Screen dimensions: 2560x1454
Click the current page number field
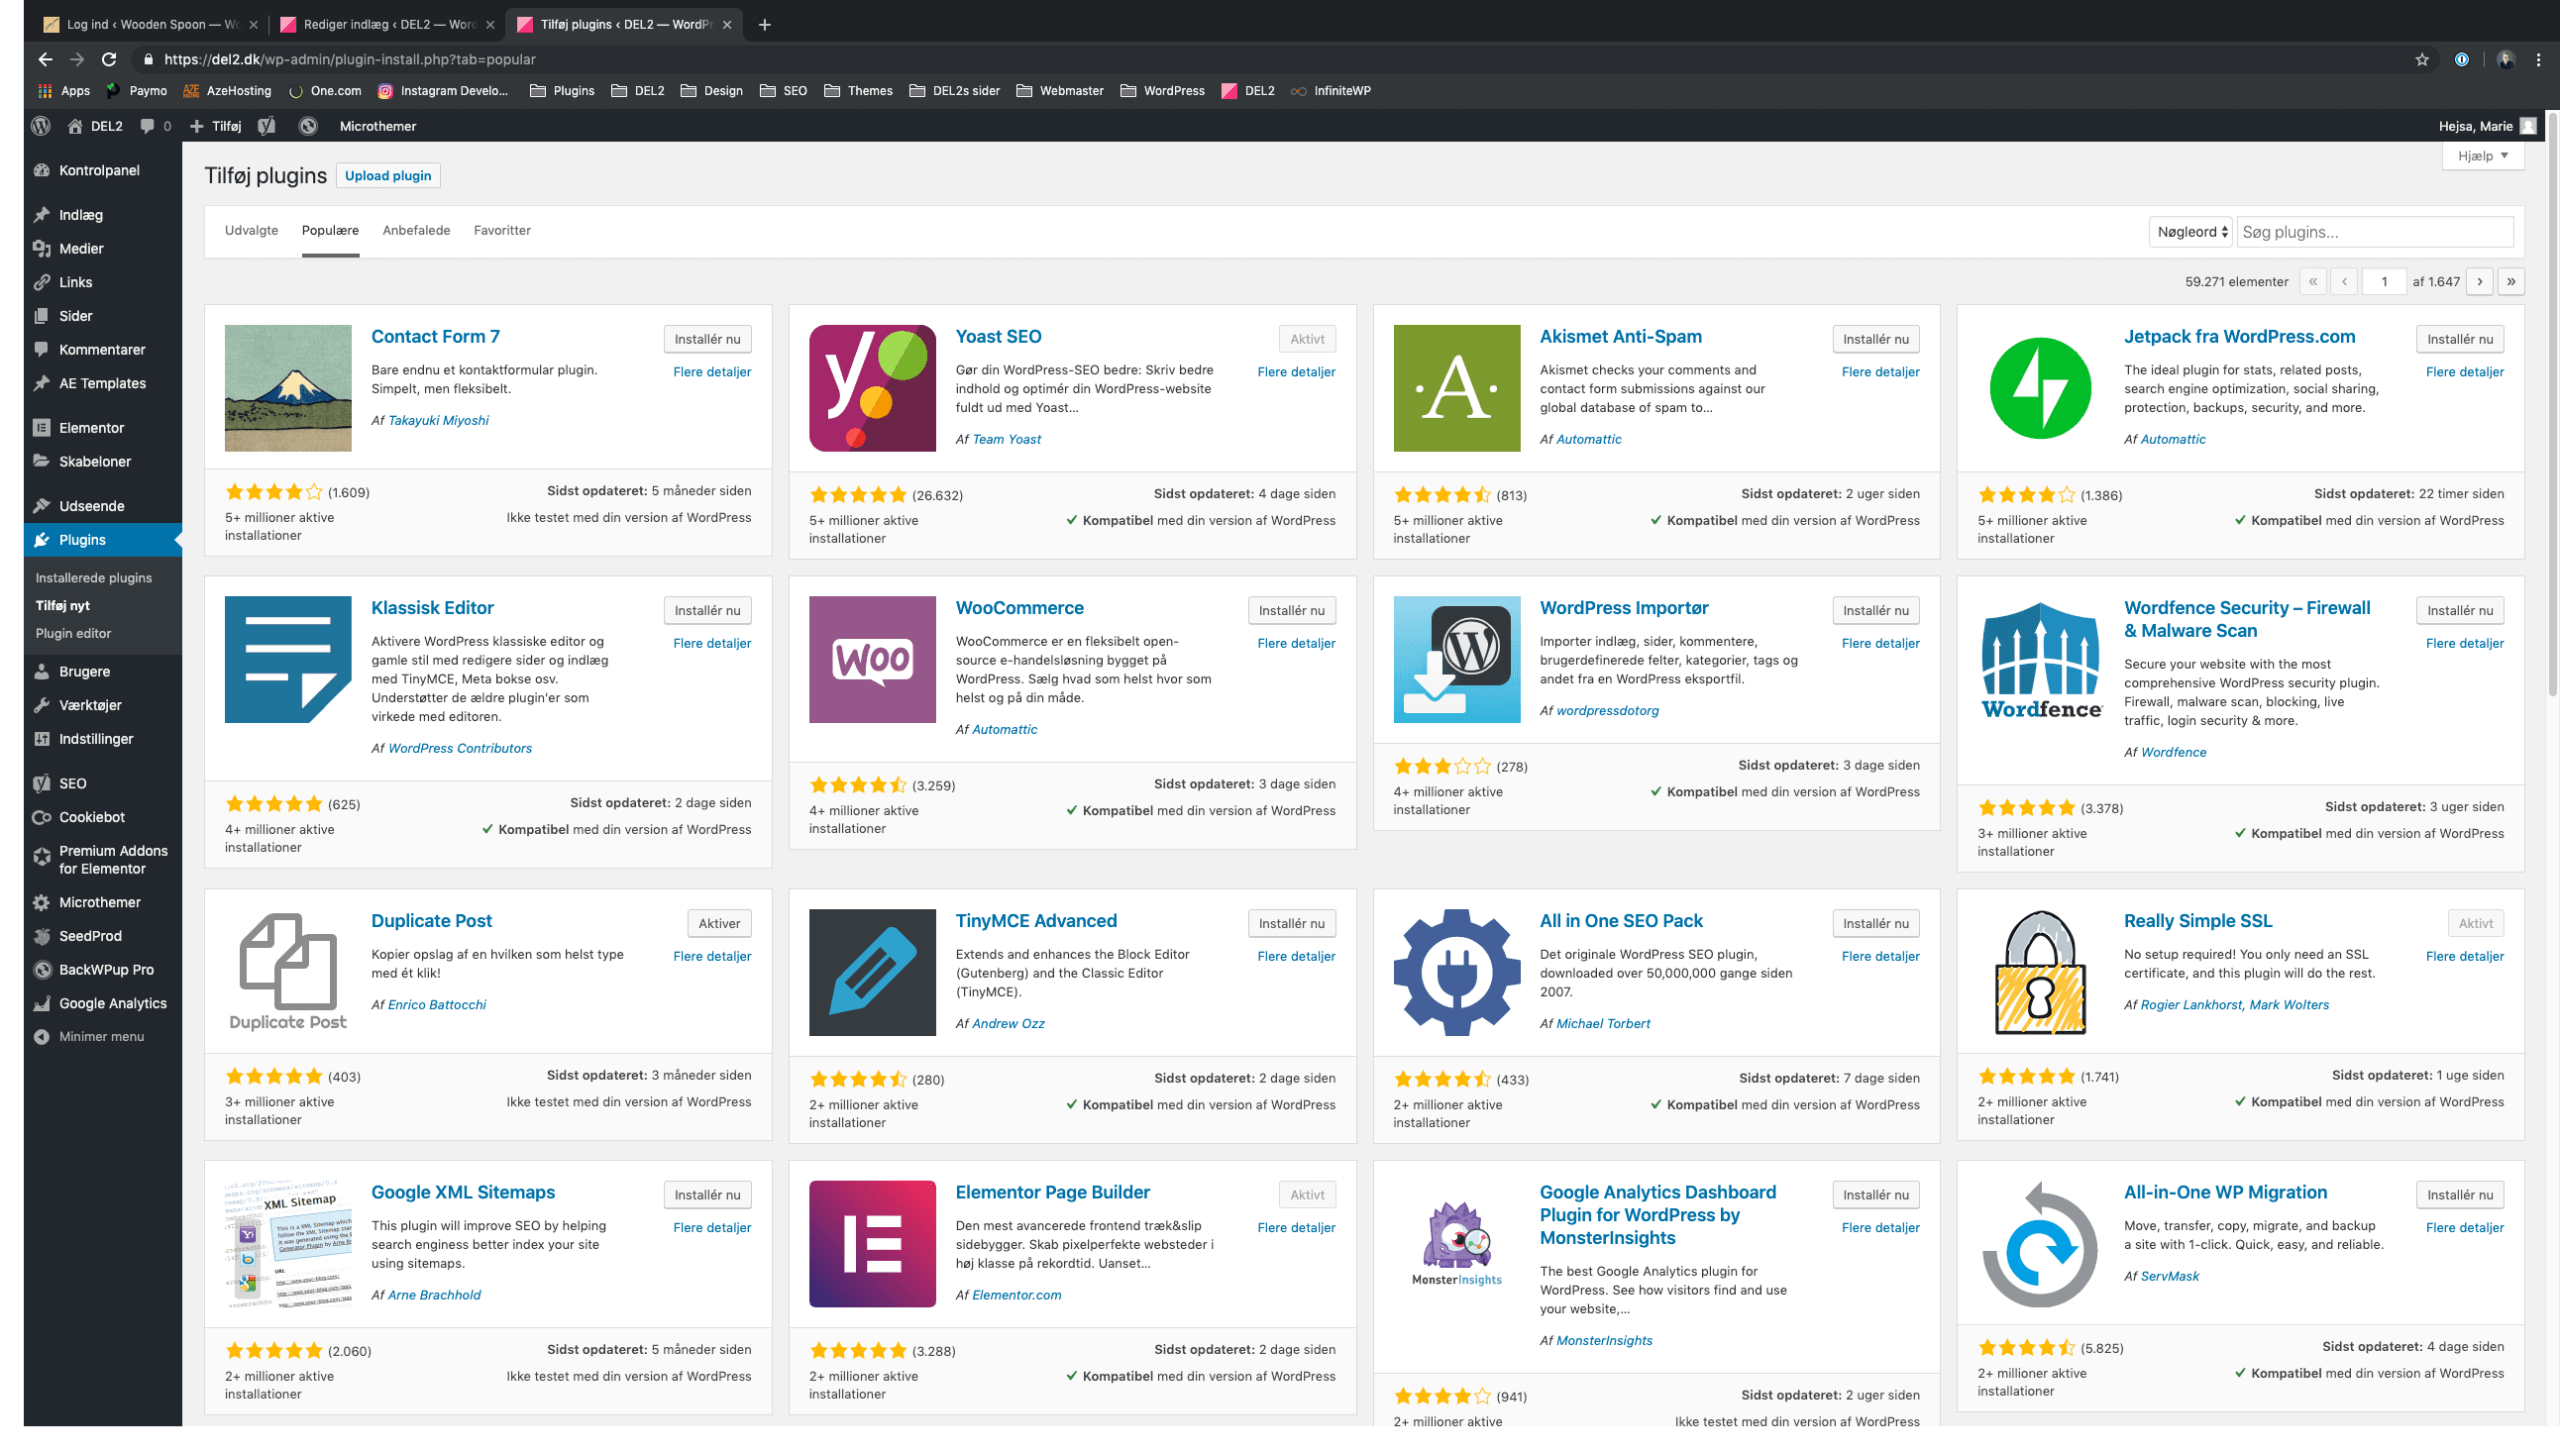(x=2384, y=282)
